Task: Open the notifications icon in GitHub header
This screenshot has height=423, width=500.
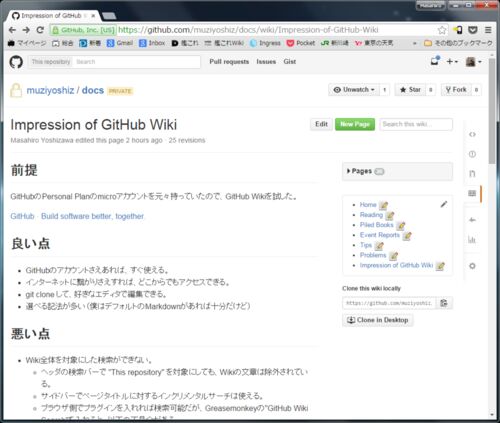Action: click(x=435, y=61)
